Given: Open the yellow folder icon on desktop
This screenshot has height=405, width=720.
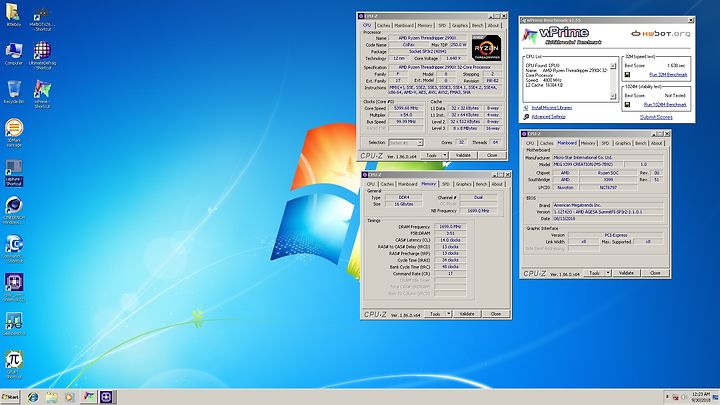Looking at the screenshot, I should click(x=14, y=15).
